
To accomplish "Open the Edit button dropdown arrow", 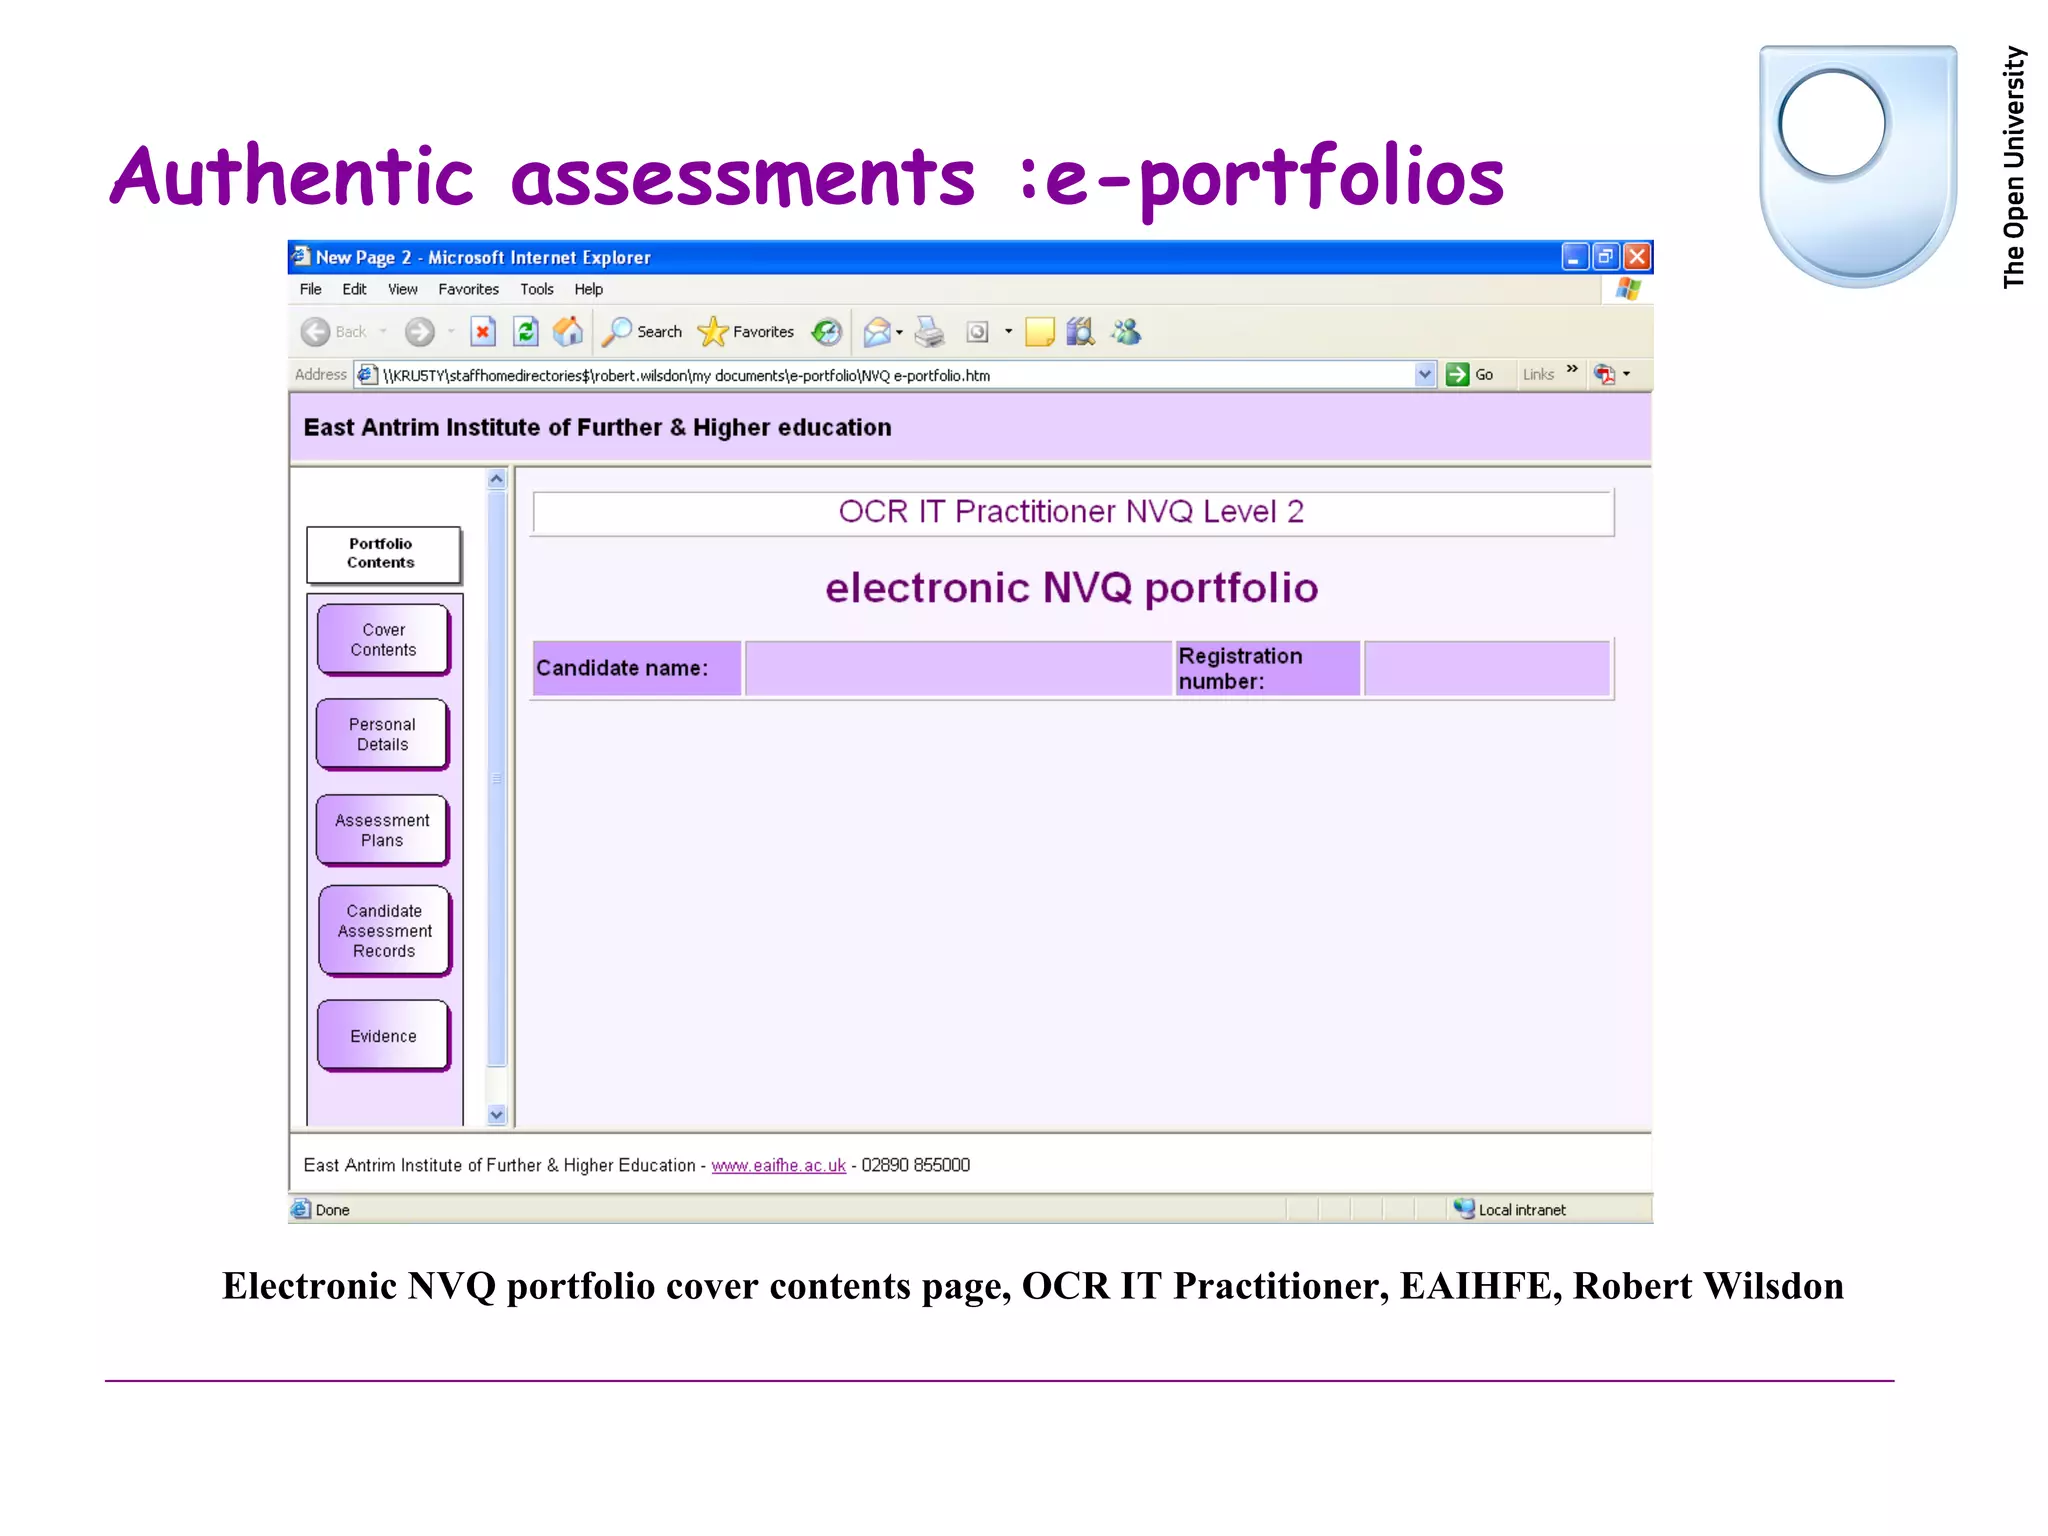I will click(x=1008, y=332).
